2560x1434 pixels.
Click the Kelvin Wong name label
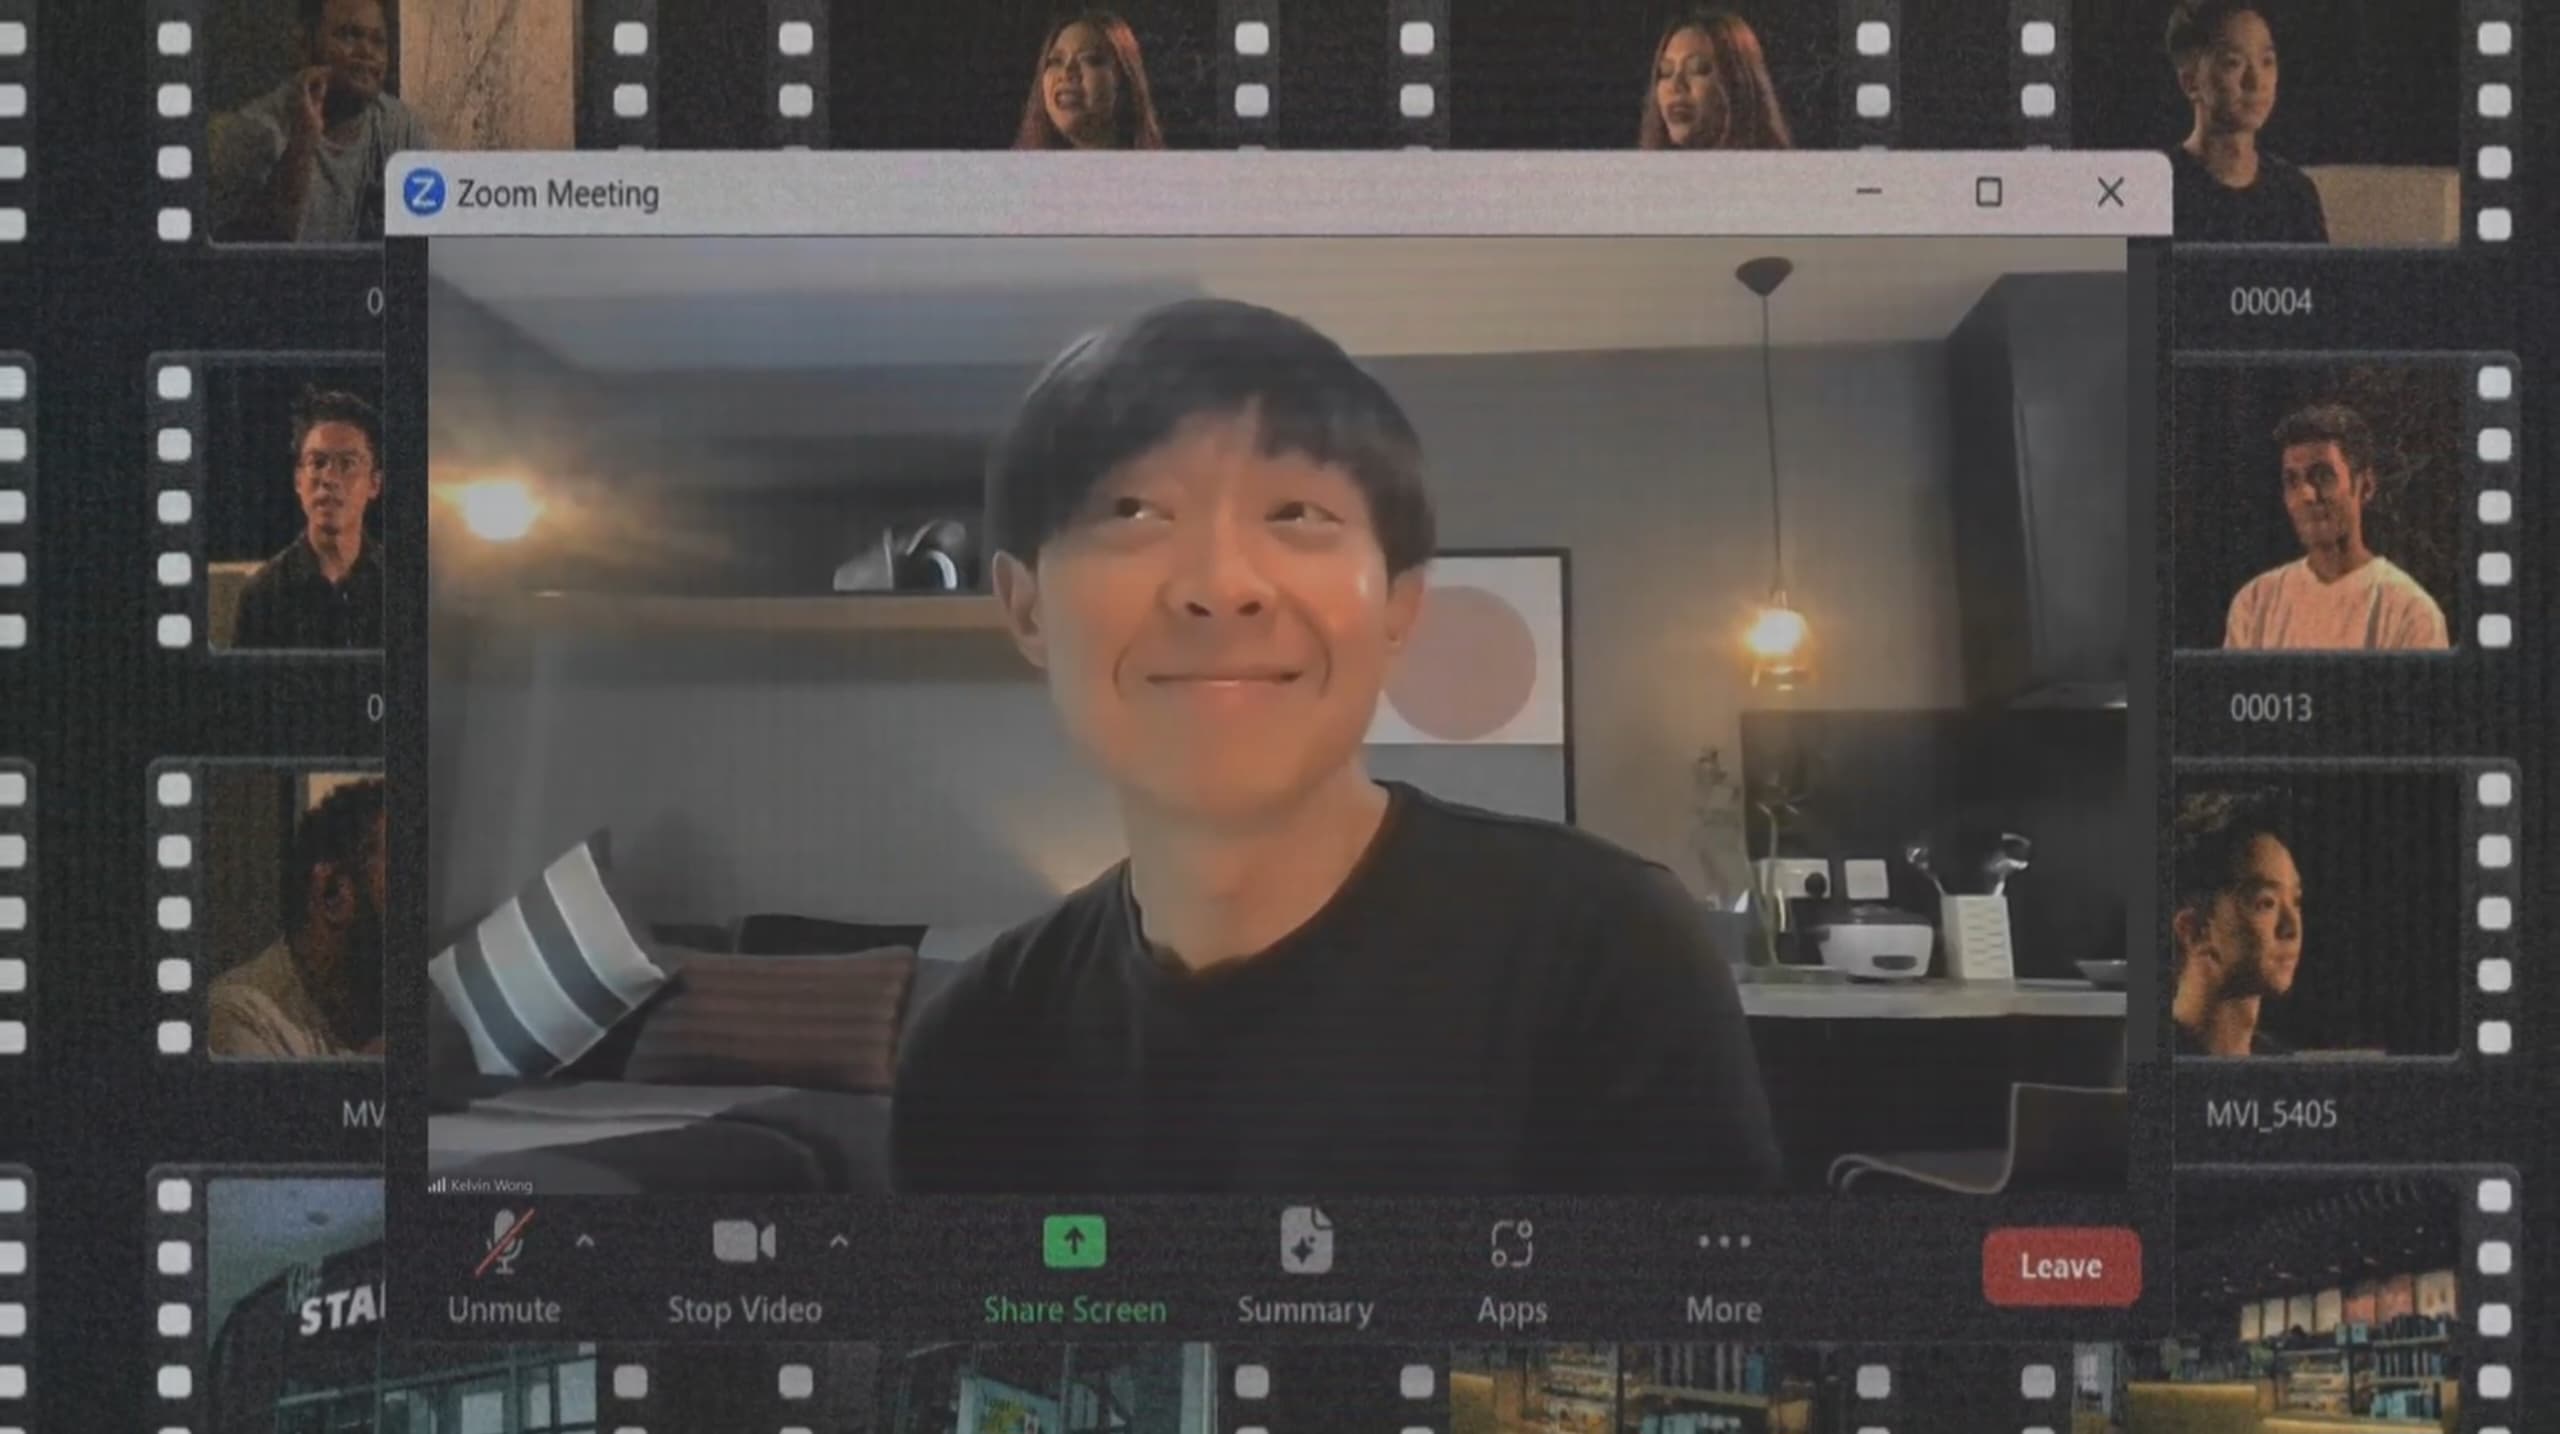(x=491, y=1185)
